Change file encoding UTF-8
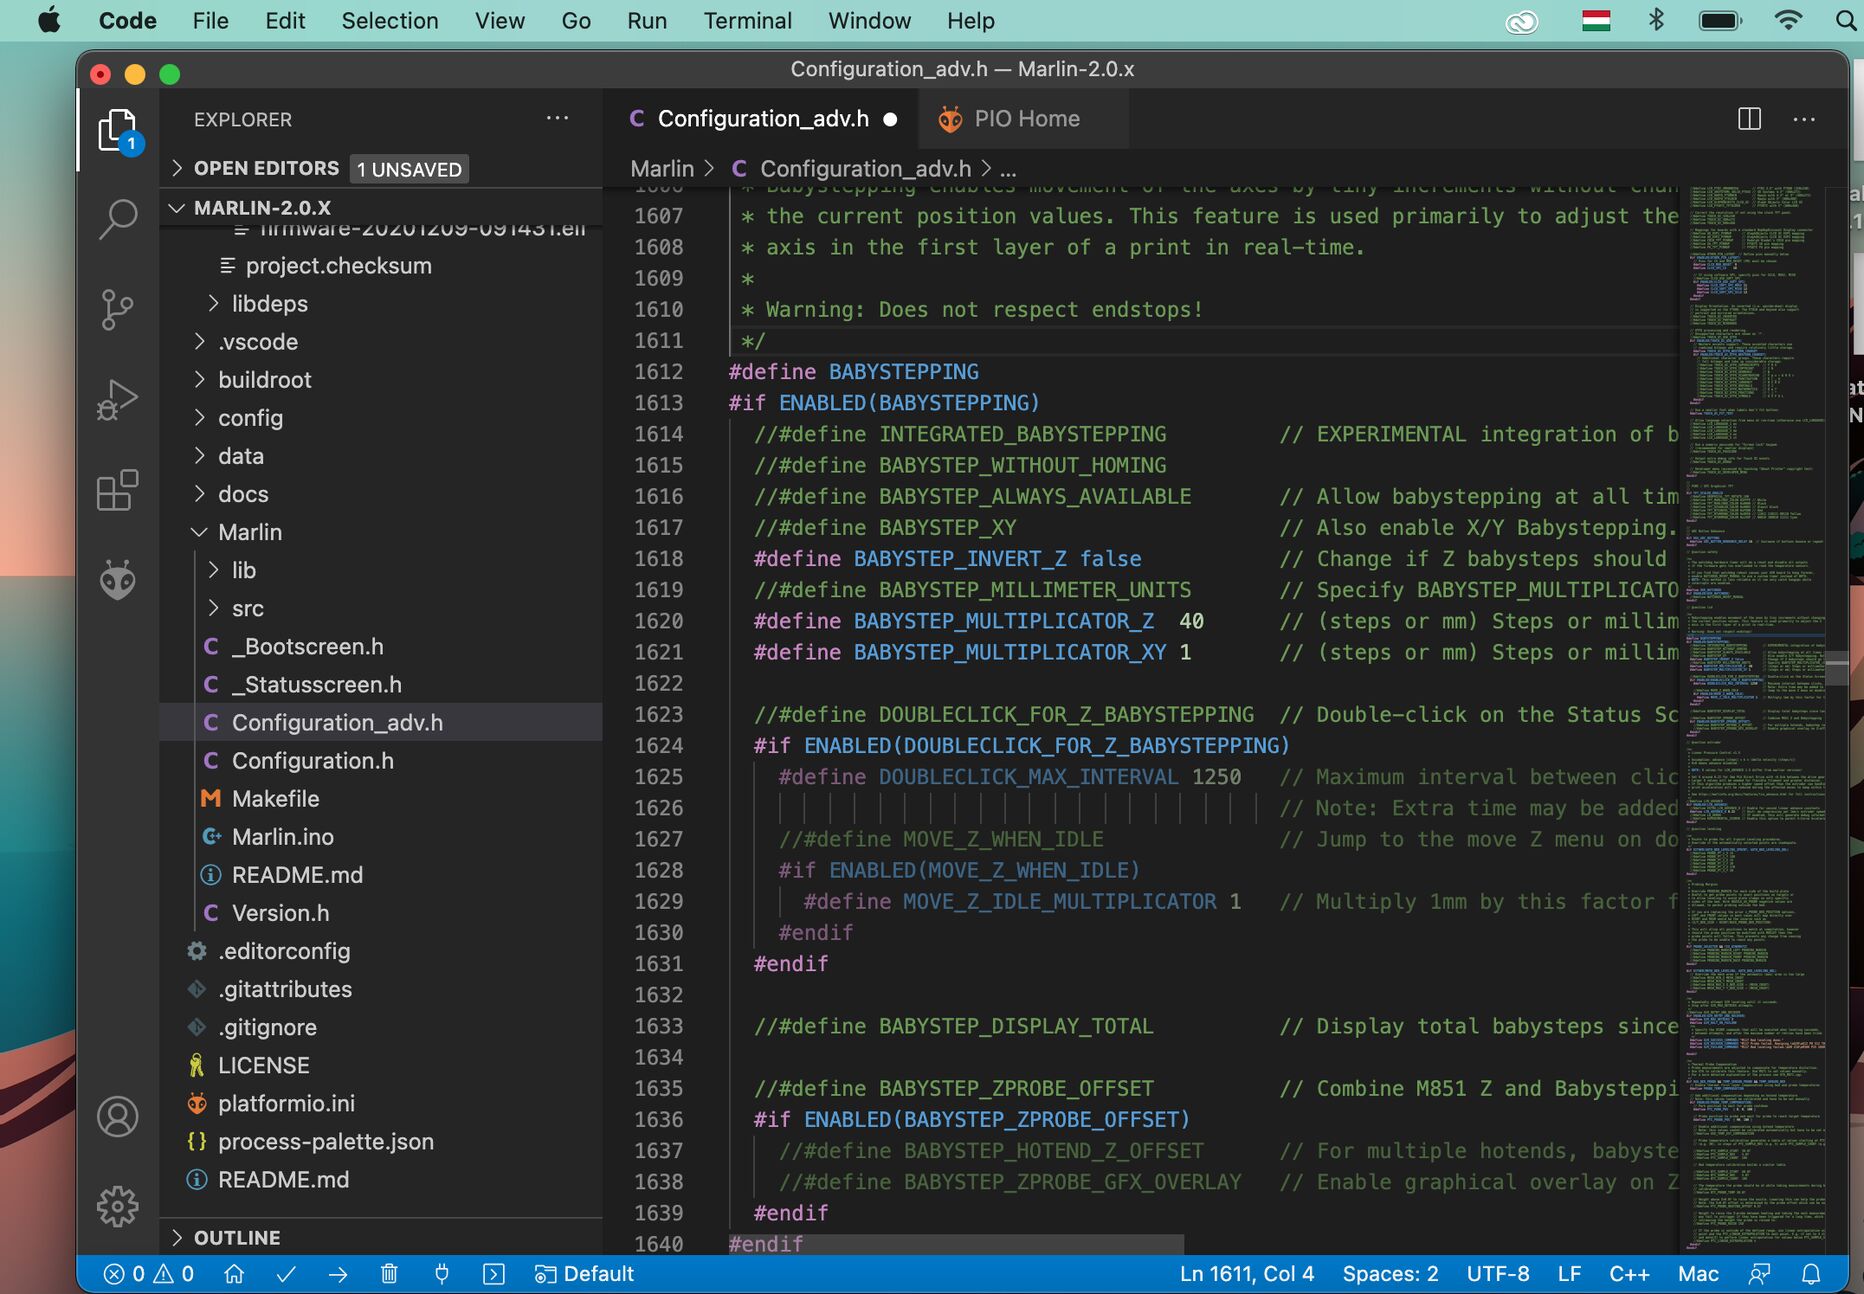 point(1498,1274)
